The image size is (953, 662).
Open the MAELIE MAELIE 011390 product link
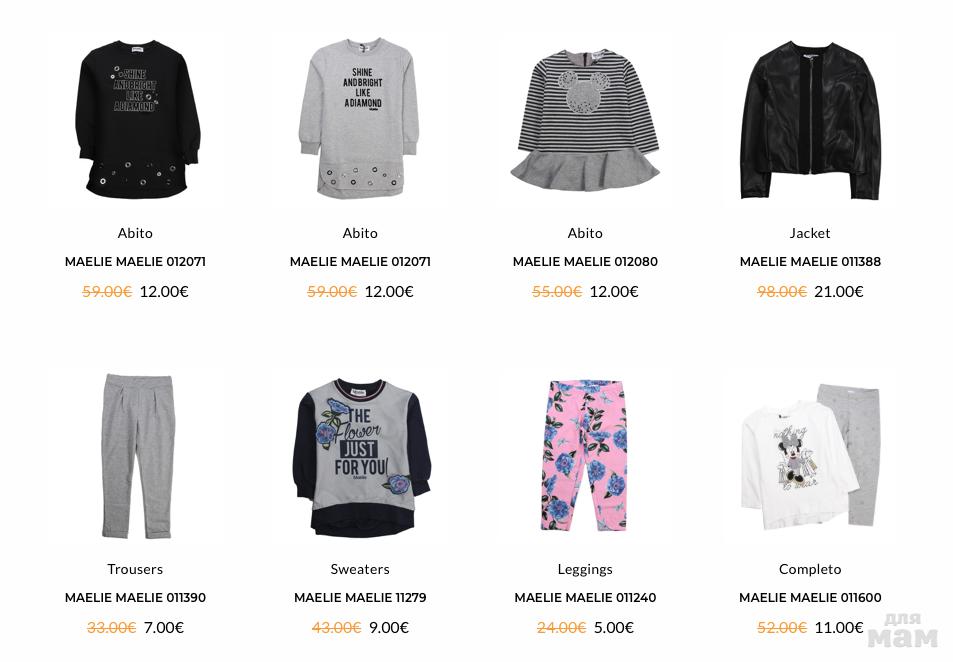[136, 598]
